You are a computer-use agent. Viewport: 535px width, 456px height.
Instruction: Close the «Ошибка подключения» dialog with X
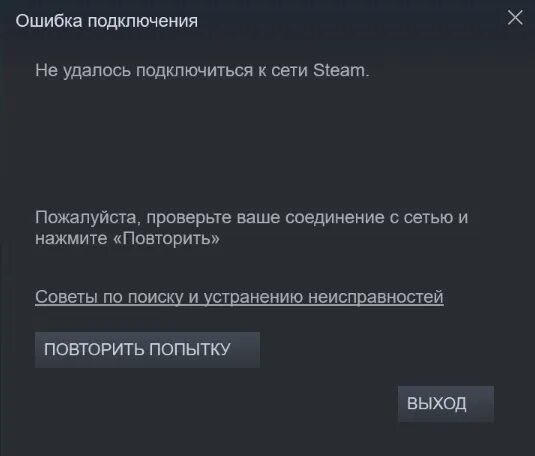(x=515, y=17)
